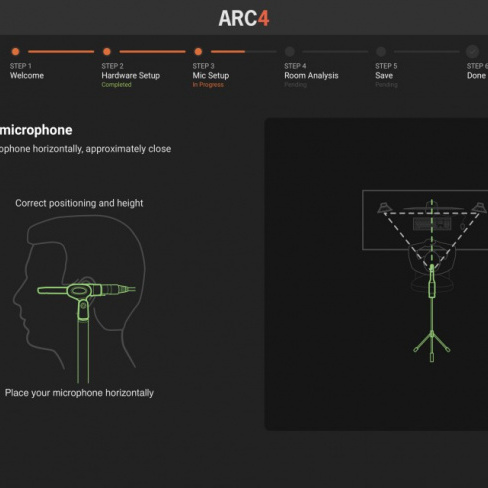Select the Room Analysis step label
The height and width of the screenshot is (488, 488).
coord(311,76)
